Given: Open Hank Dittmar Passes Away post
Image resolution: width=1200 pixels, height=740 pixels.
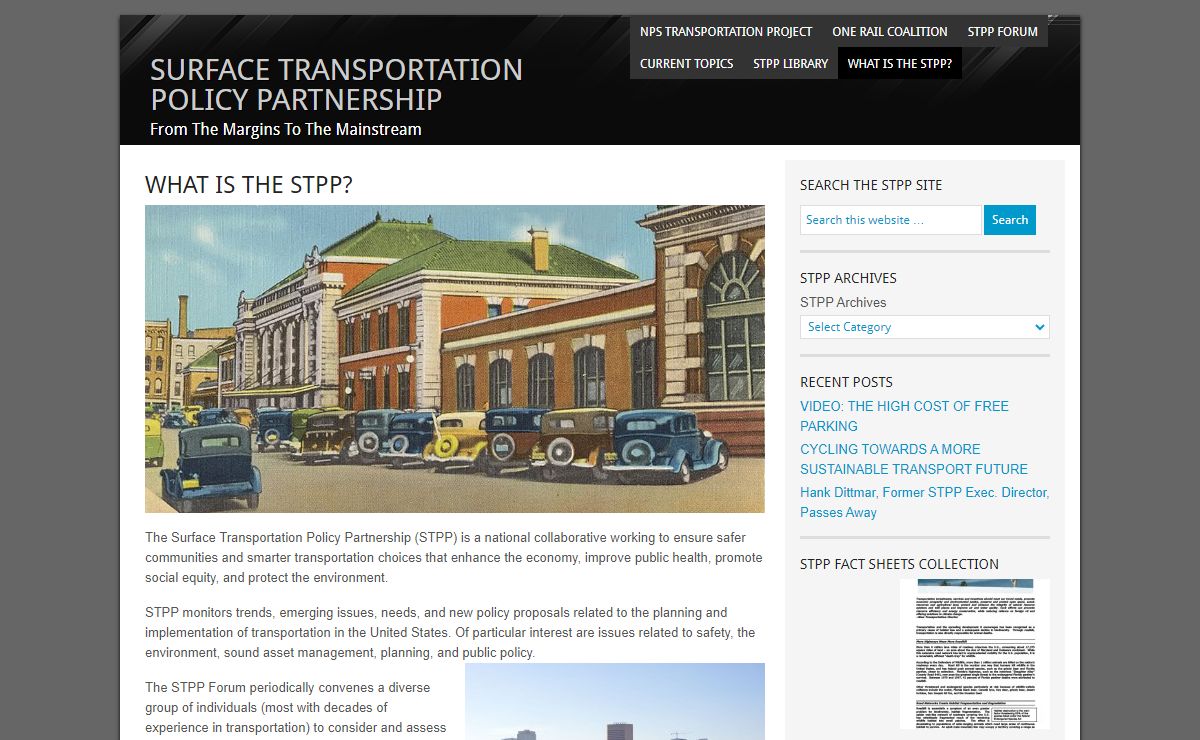Looking at the screenshot, I should 924,502.
